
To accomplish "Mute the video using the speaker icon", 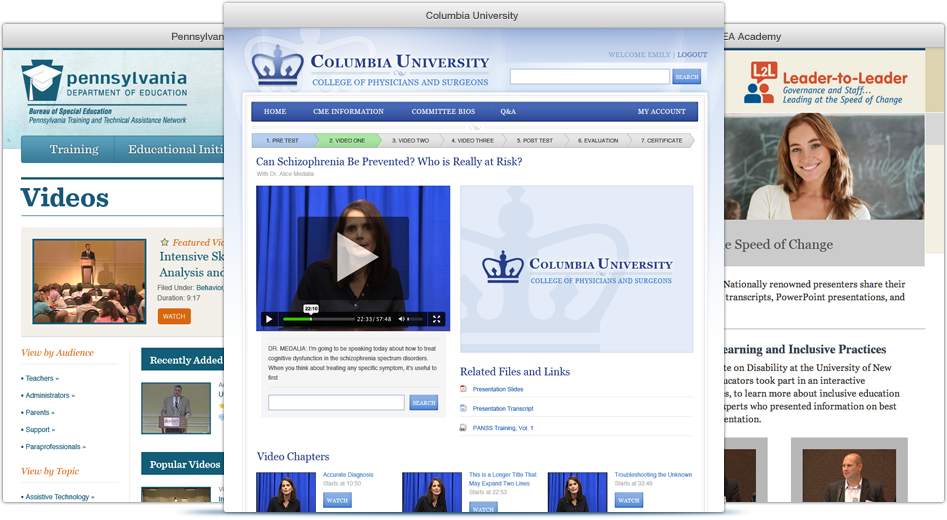I will pos(401,319).
